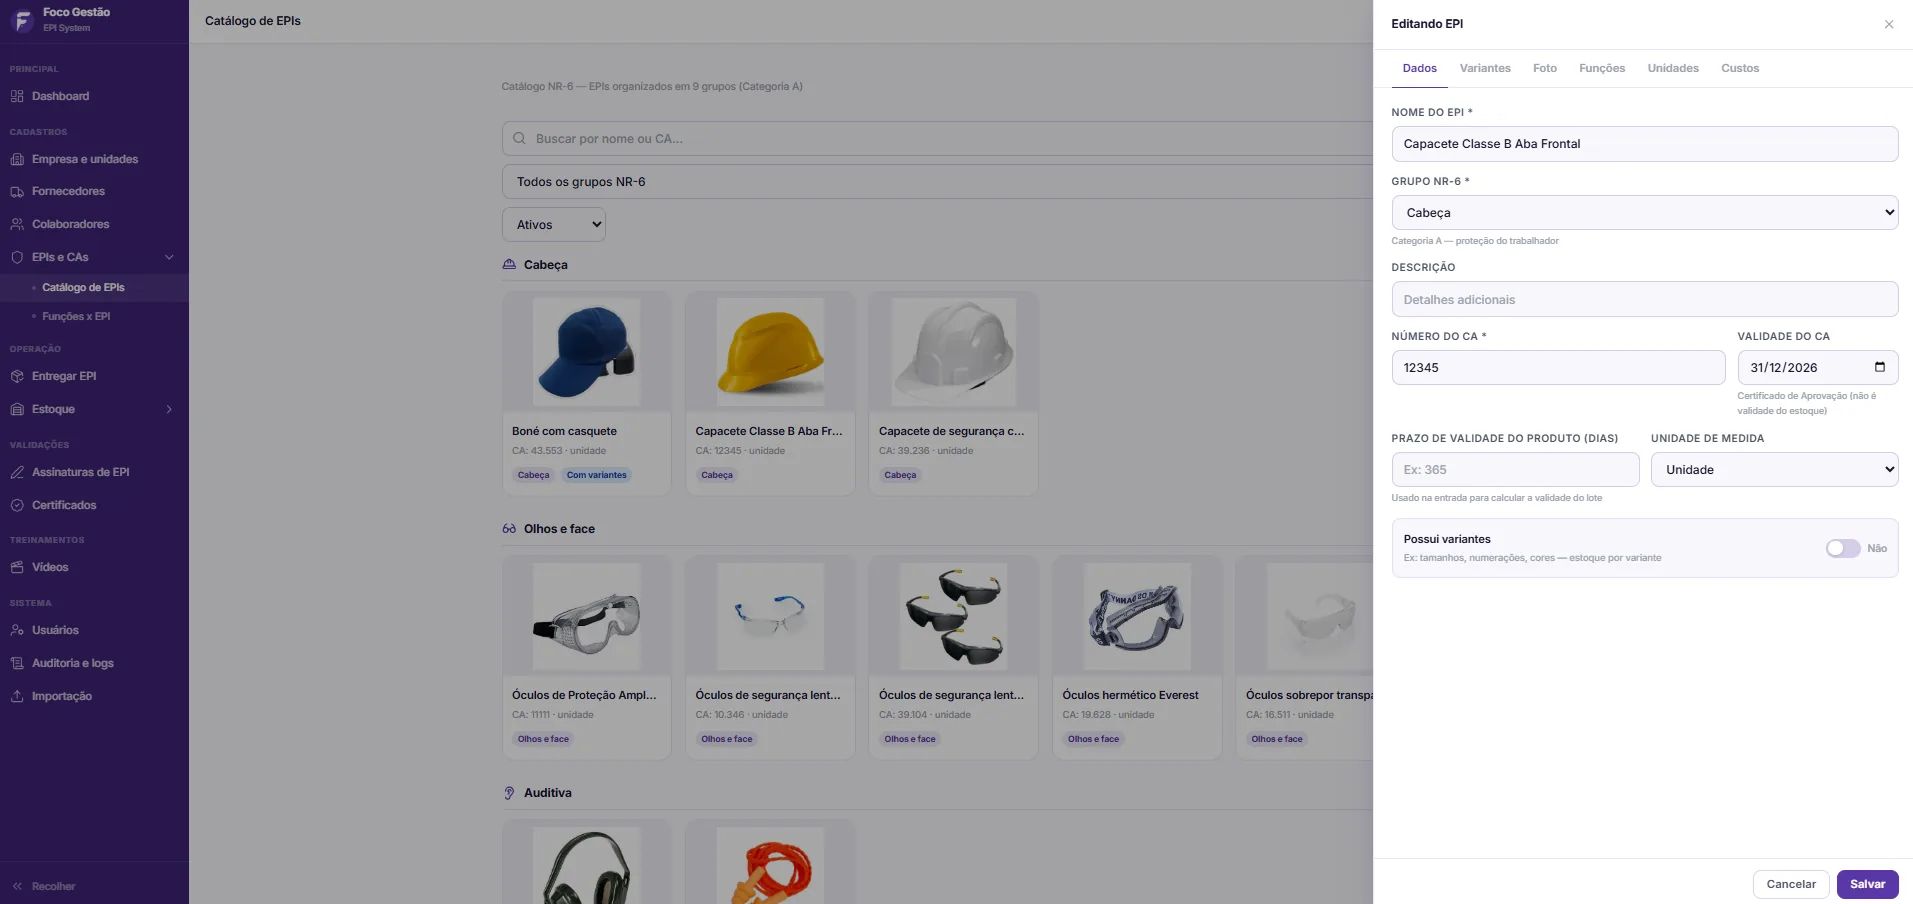Click the search magnifier icon in catalog
This screenshot has width=1913, height=904.
[x=519, y=139]
